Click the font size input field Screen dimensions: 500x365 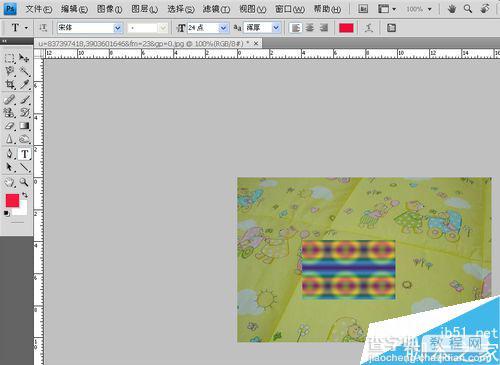click(203, 28)
